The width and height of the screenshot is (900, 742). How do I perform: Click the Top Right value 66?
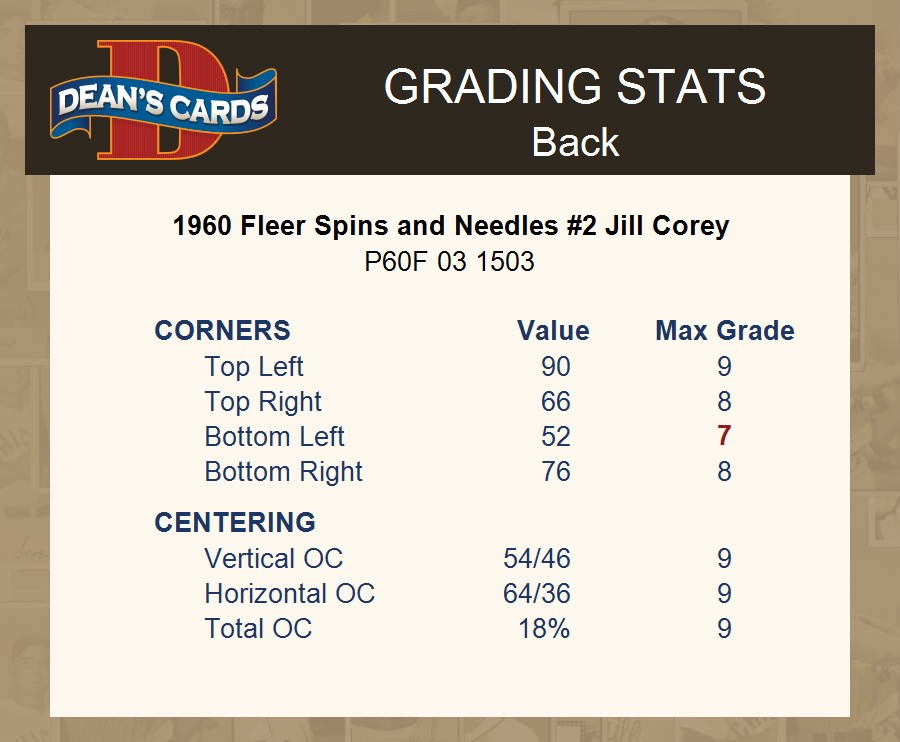coord(555,402)
